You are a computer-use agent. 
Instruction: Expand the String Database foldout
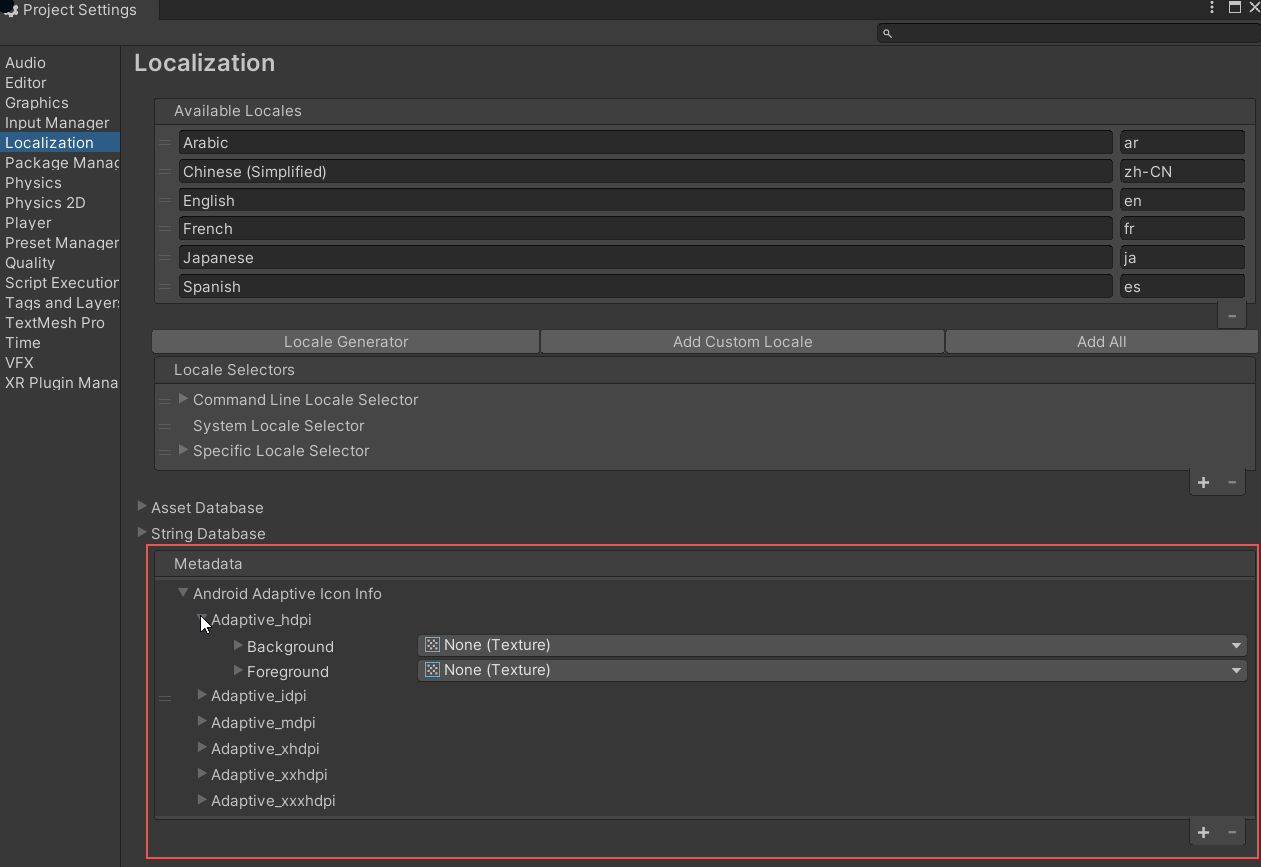click(x=142, y=533)
